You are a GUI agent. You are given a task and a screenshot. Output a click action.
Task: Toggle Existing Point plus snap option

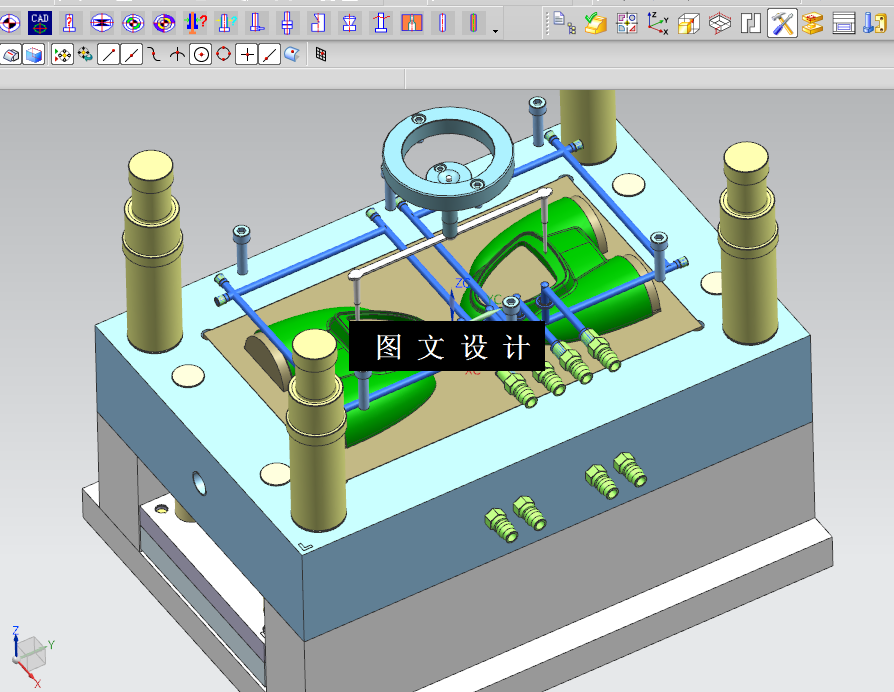pos(247,55)
